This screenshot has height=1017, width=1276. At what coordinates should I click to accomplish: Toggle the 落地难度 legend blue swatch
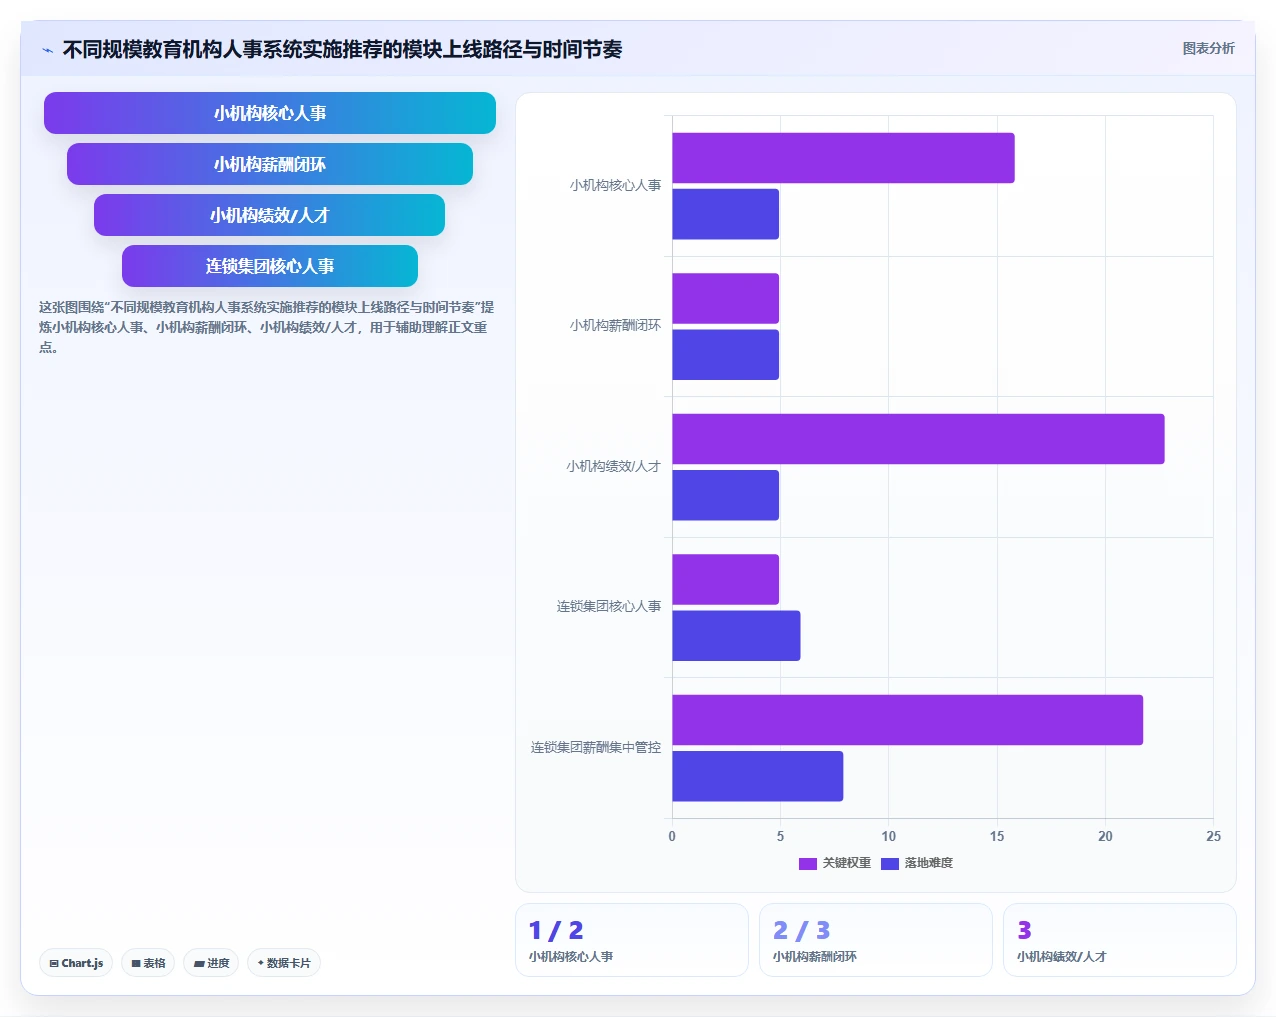[x=890, y=864]
